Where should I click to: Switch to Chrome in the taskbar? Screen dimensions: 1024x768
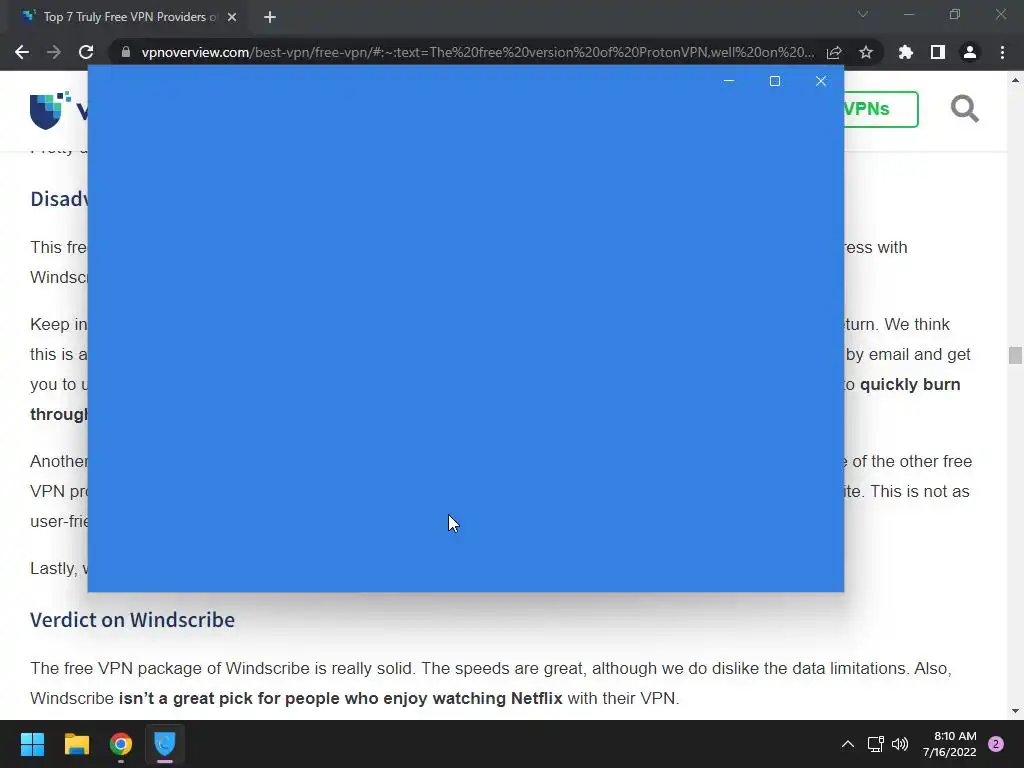coord(121,744)
